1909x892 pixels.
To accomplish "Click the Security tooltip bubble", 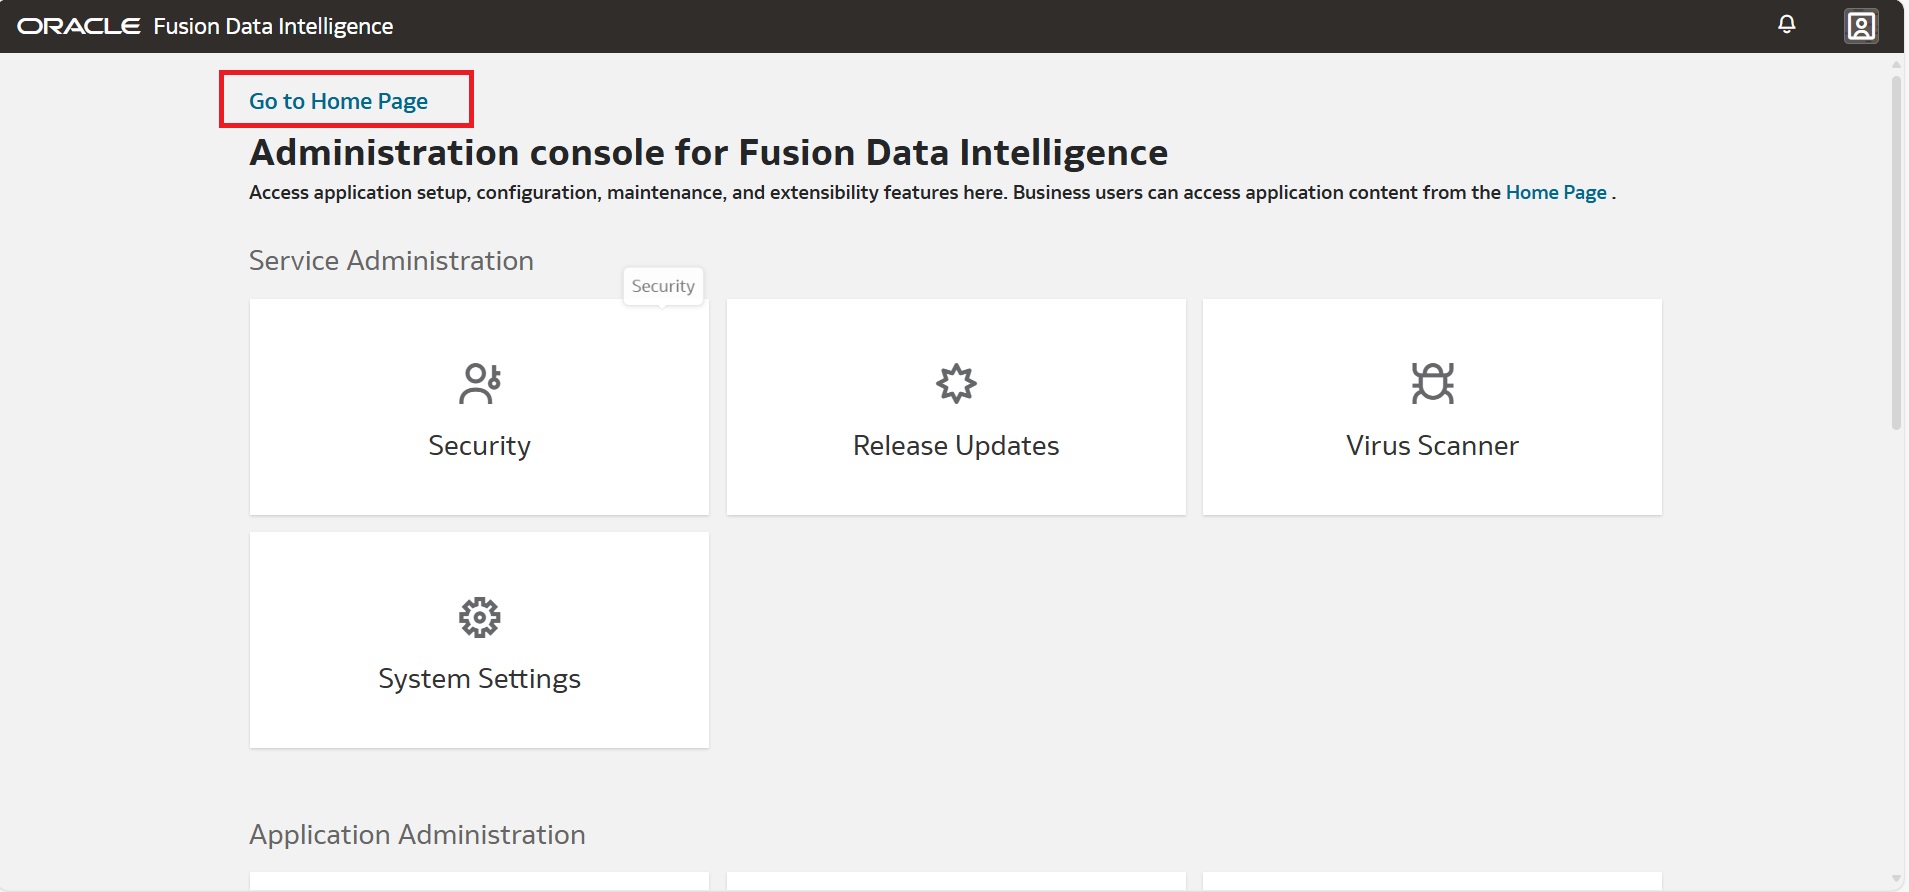I will point(662,286).
